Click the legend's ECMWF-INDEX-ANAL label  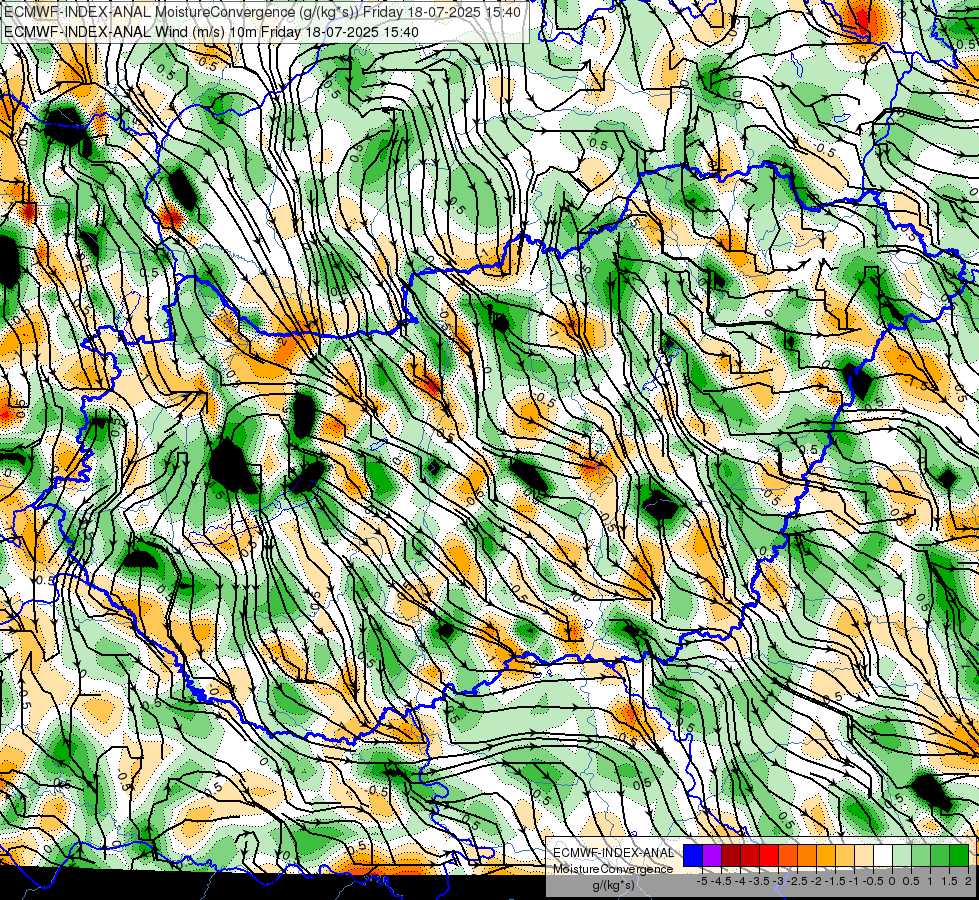(x=614, y=853)
